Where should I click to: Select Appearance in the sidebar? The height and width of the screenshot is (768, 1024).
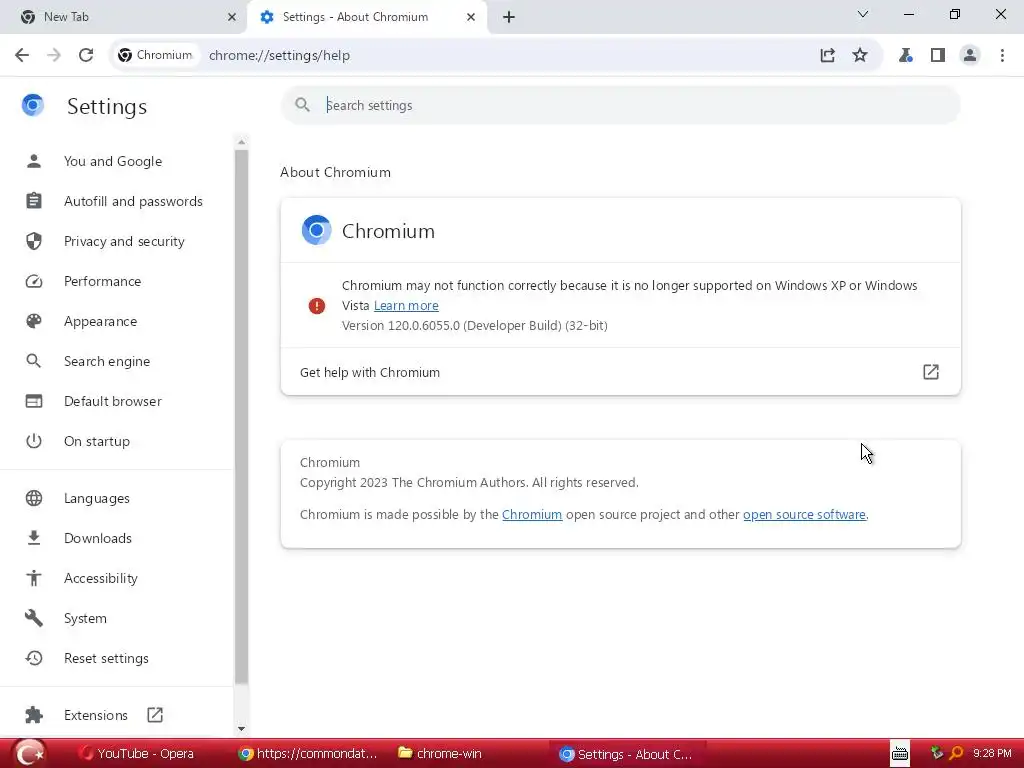tap(101, 321)
